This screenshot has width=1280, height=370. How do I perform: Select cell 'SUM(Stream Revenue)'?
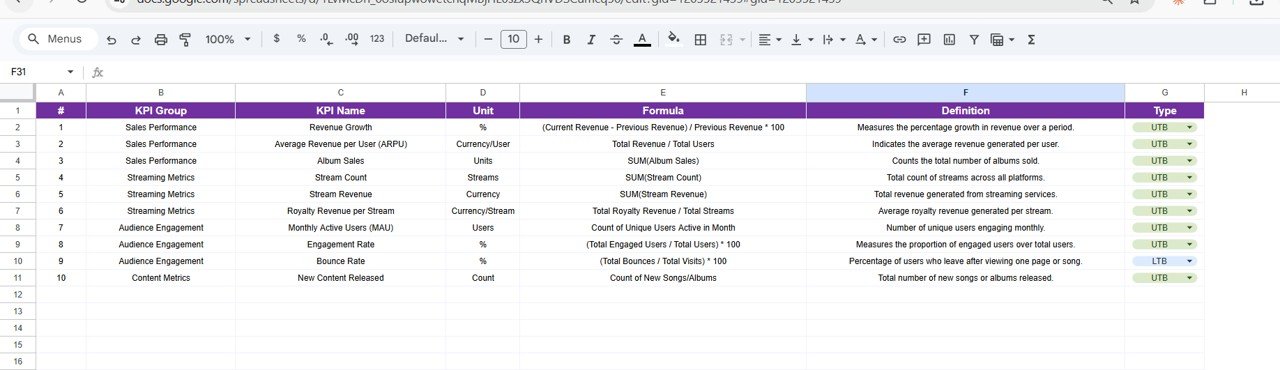coord(663,194)
